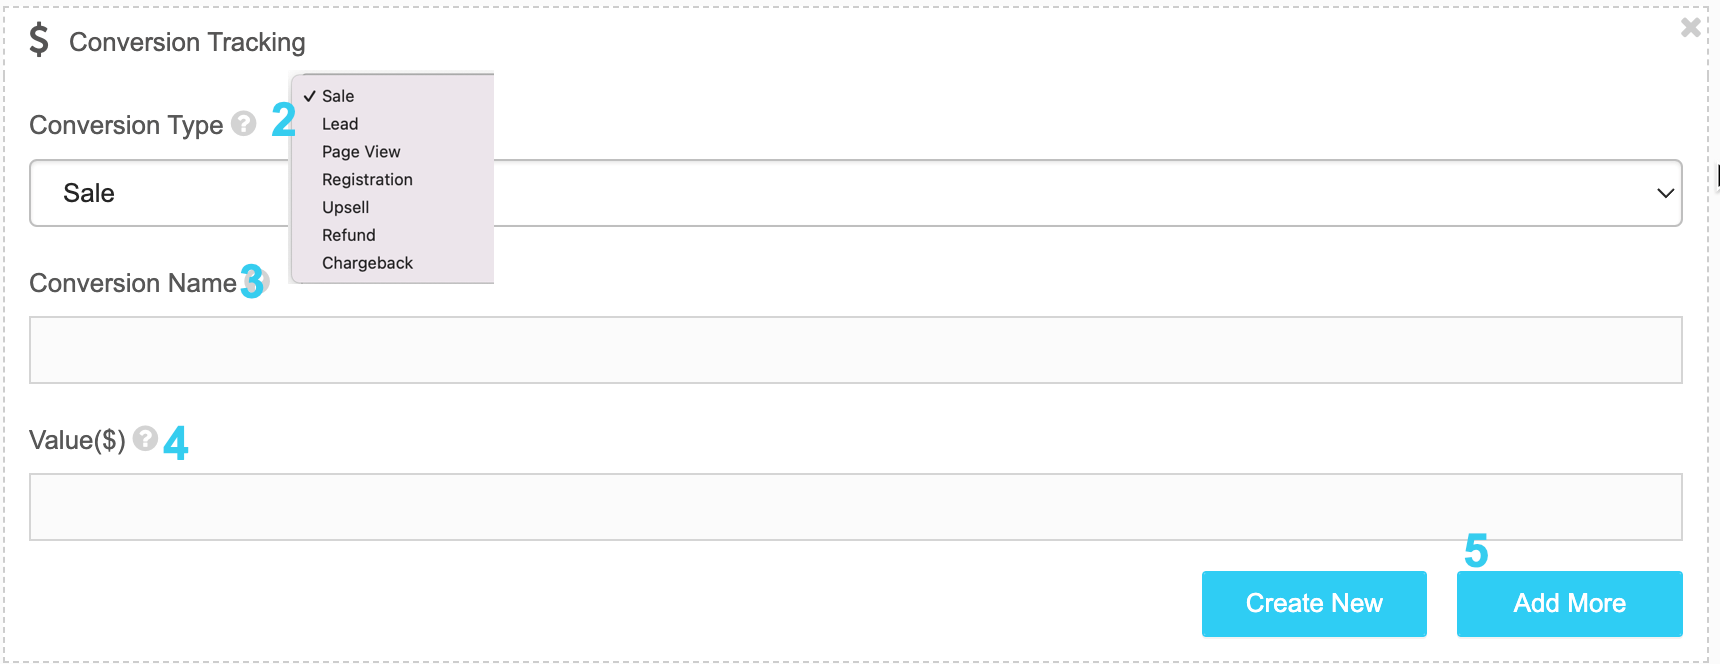Click the Conversion Type field label
1720x664 pixels.
[x=126, y=125]
